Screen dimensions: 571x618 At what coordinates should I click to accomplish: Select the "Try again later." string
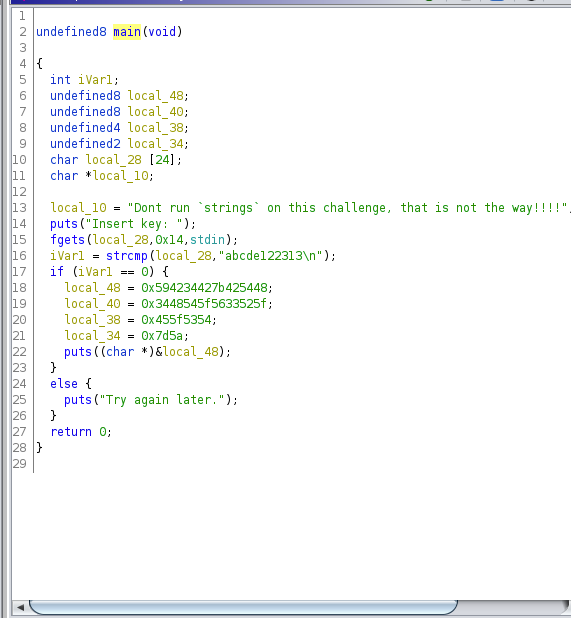(x=162, y=400)
